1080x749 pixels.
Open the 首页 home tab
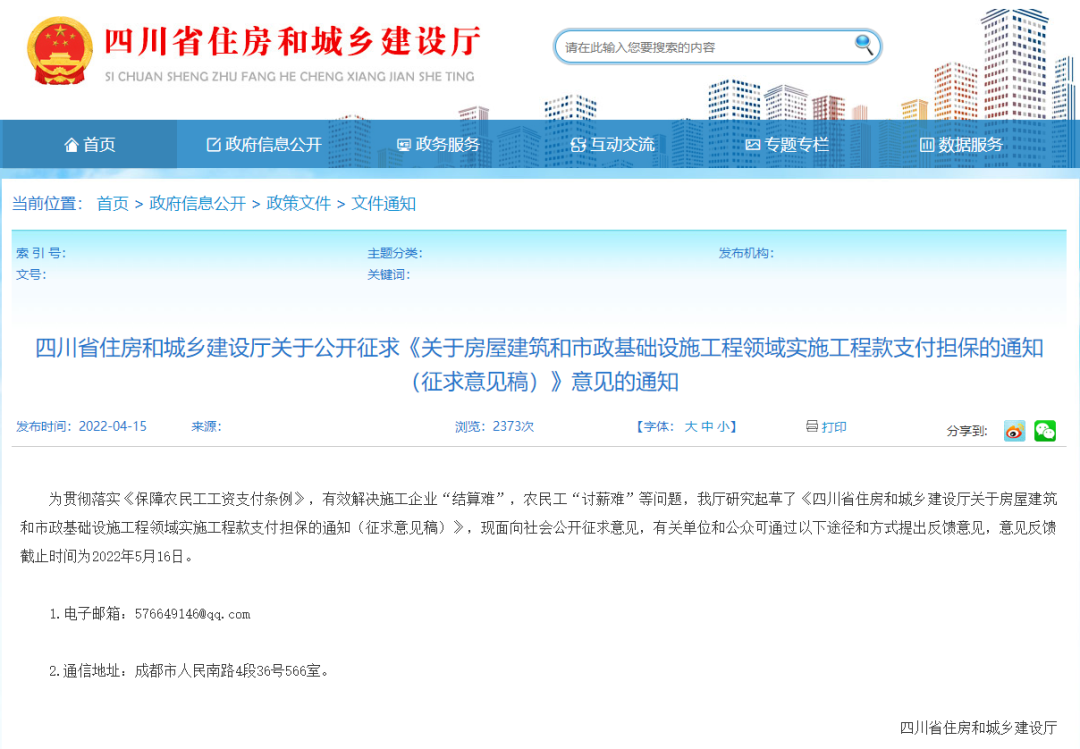click(90, 145)
